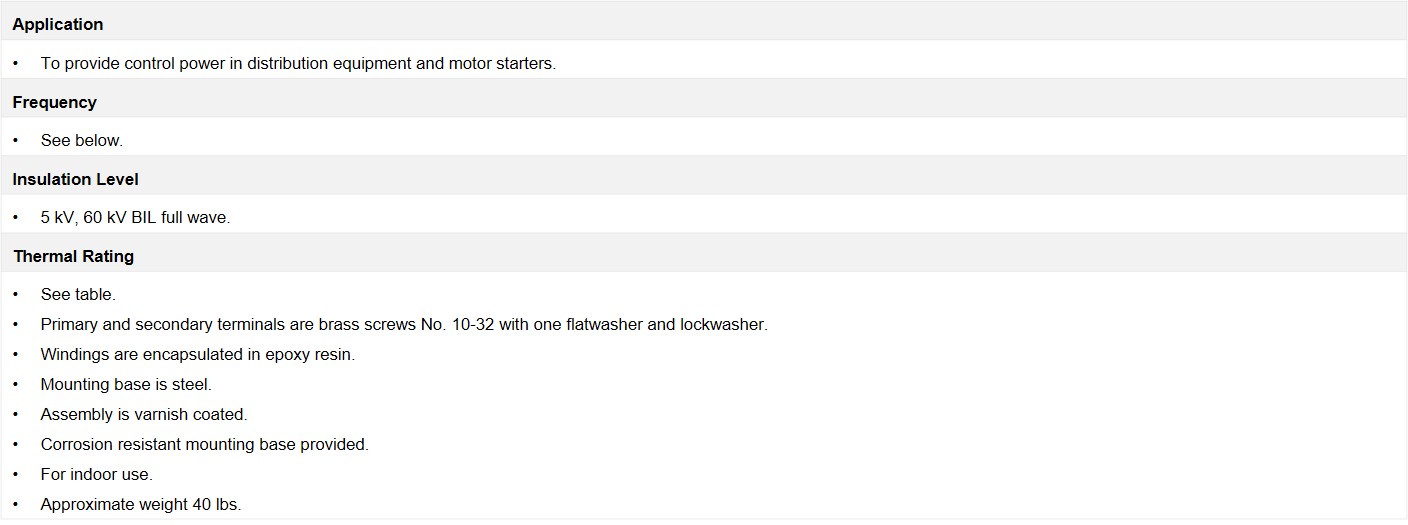
Task: Click the 'See table.' item
Action: [78, 294]
